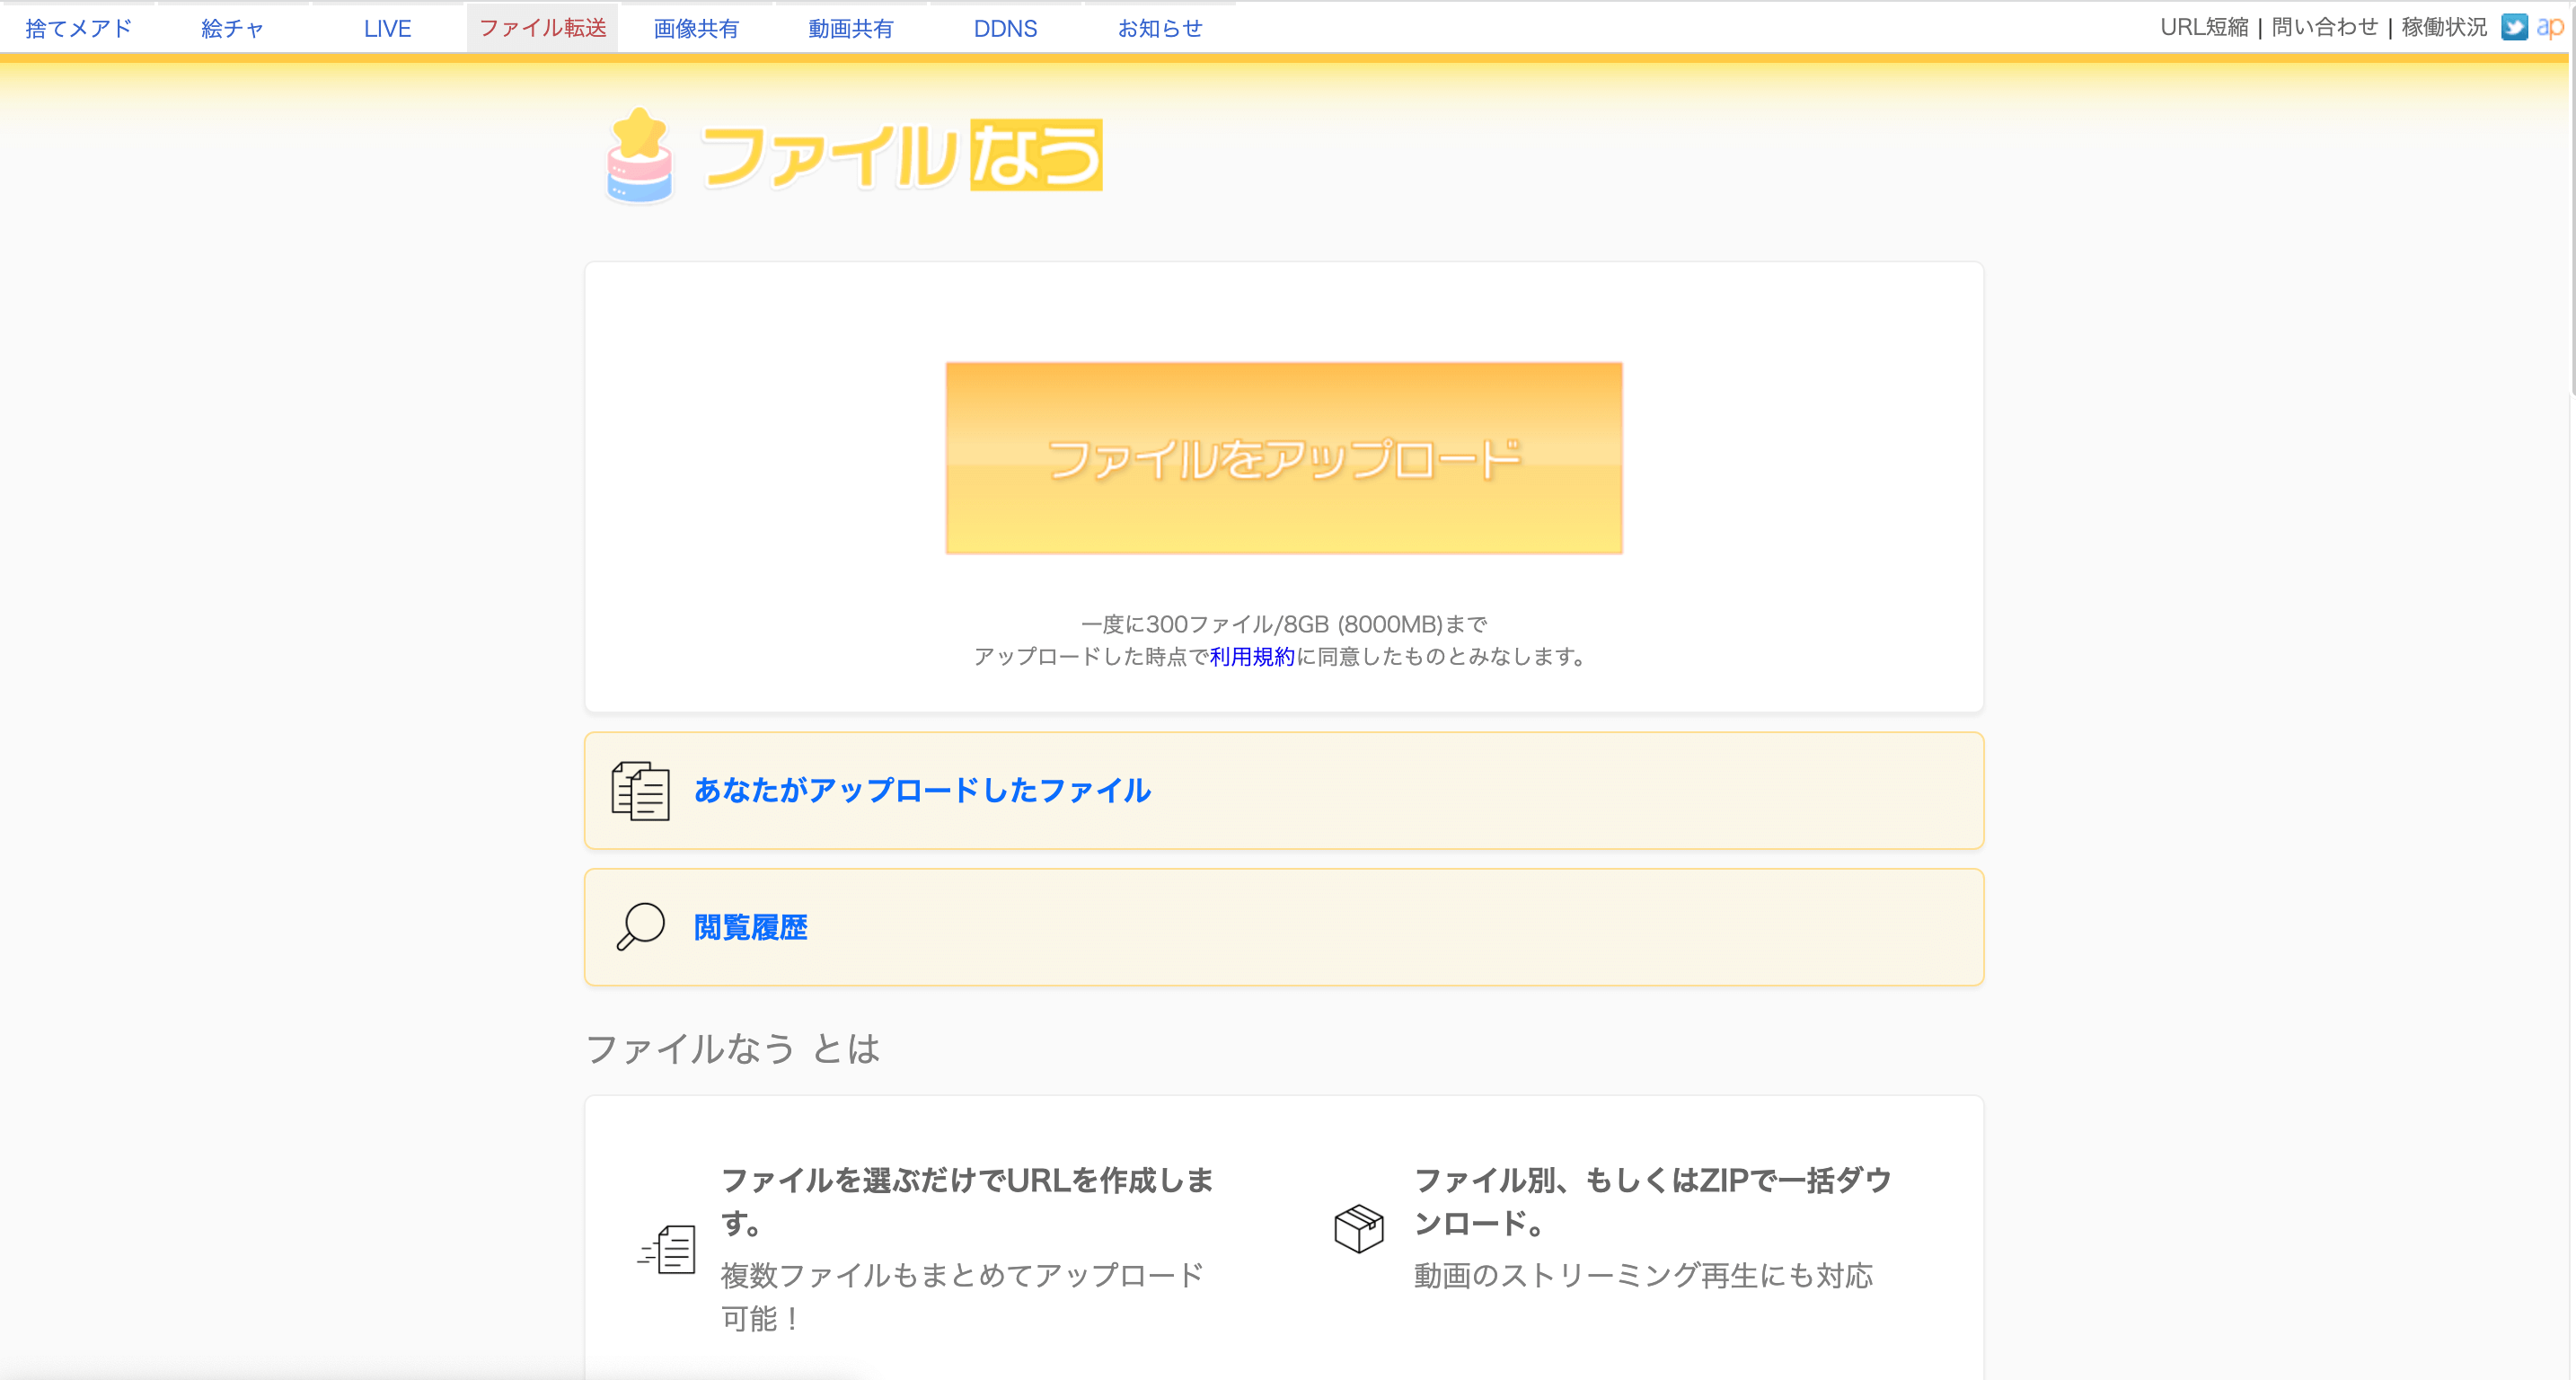The width and height of the screenshot is (2576, 1380).
Task: Select the ファイル転送 tab
Action: tap(542, 28)
